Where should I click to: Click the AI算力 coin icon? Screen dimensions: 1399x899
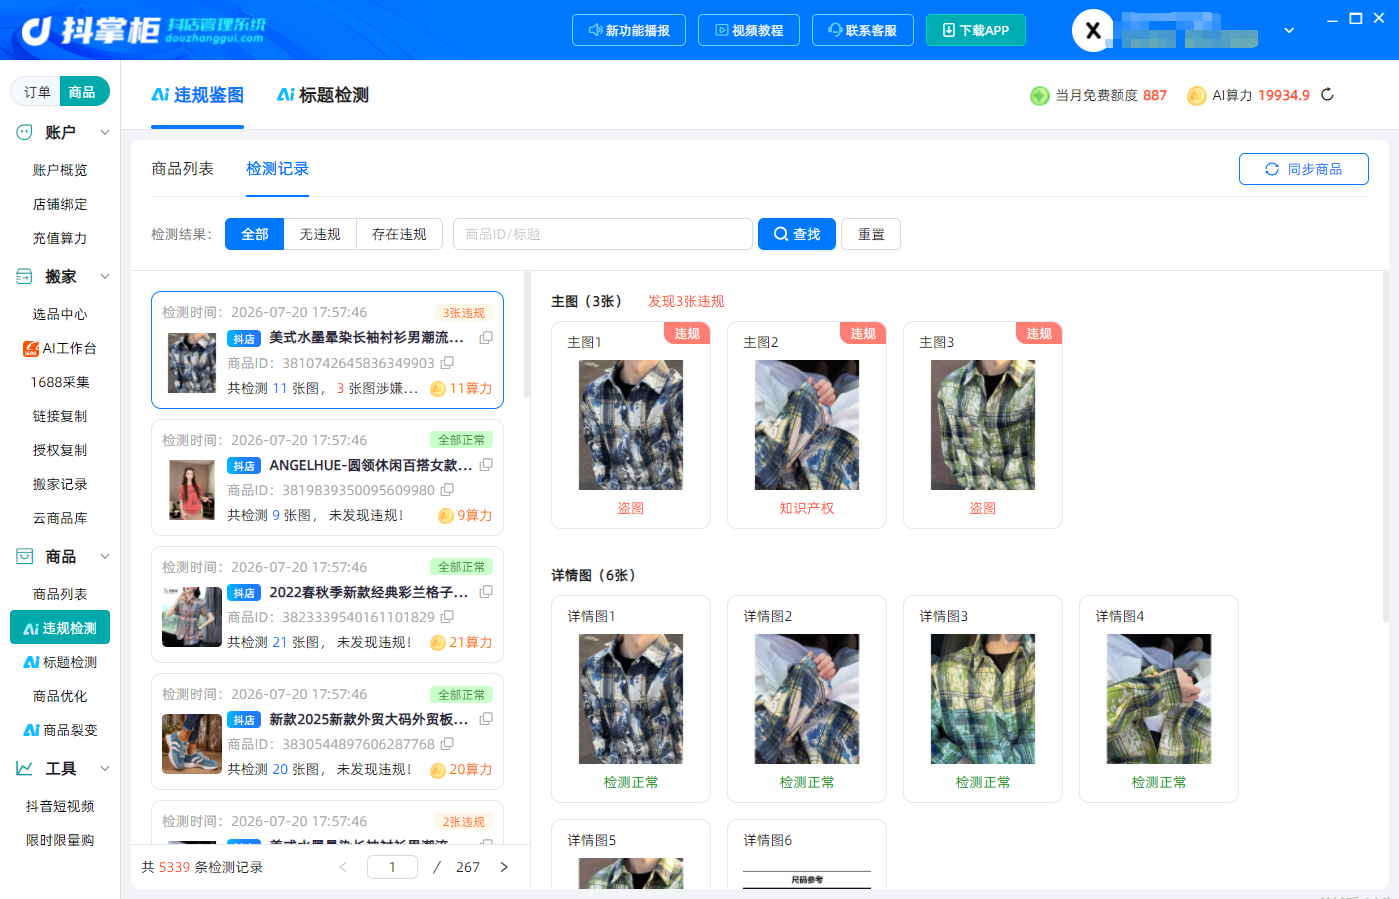tap(1196, 95)
